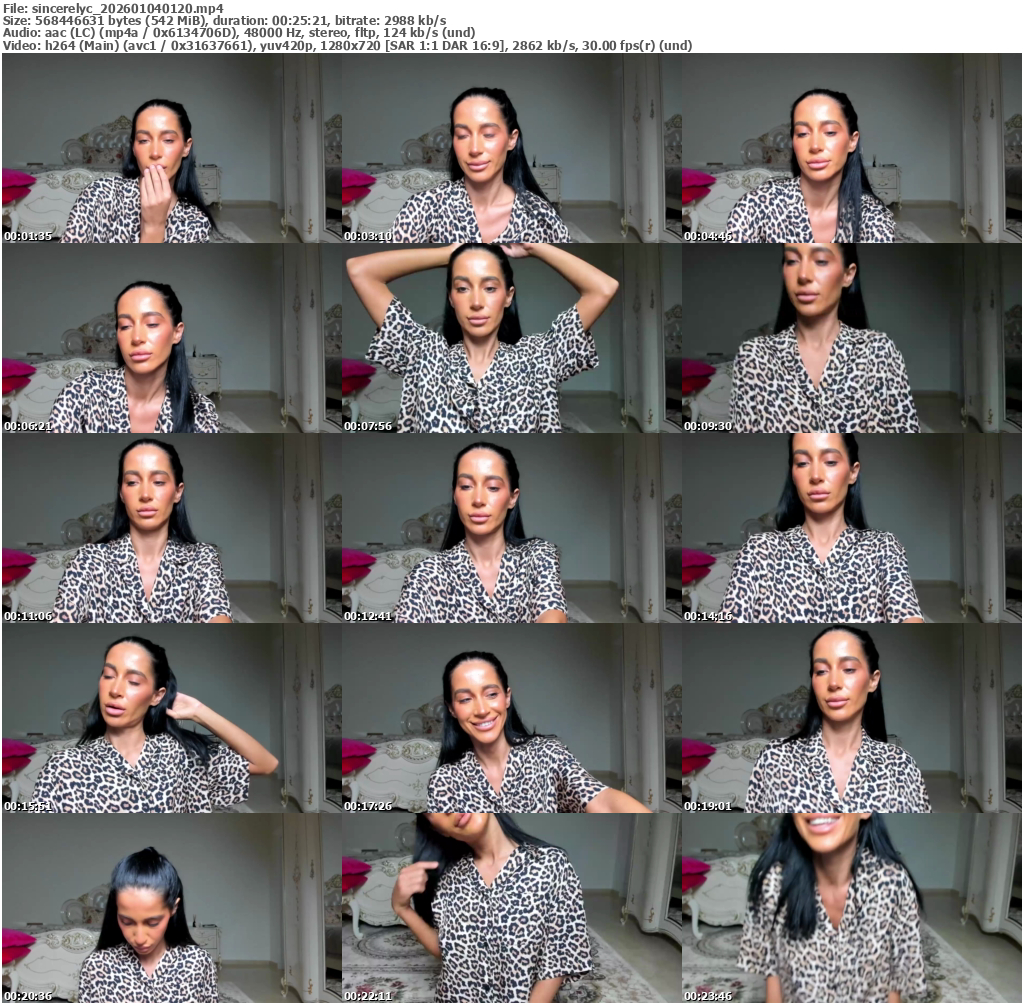Select the thumbnail timestamped 00:09:30

852,338
